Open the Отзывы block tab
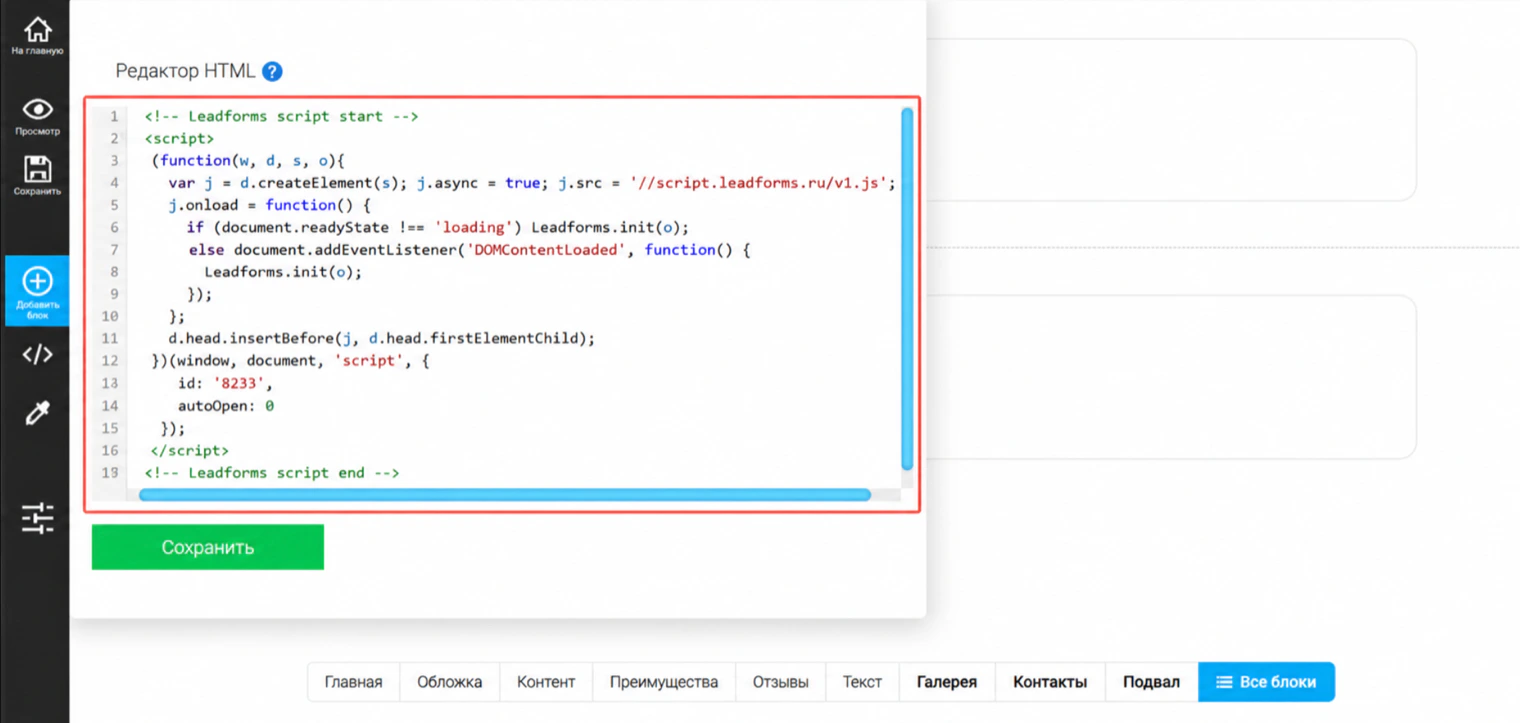Viewport: 1520px width, 723px height. point(780,682)
